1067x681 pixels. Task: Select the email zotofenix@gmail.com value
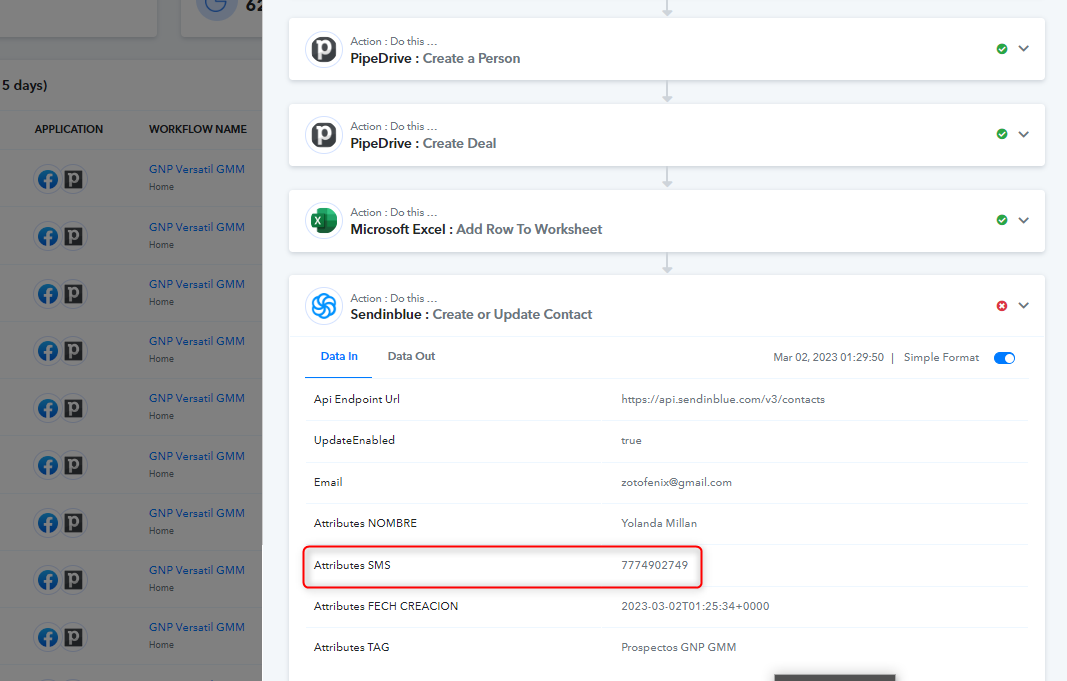(x=676, y=482)
